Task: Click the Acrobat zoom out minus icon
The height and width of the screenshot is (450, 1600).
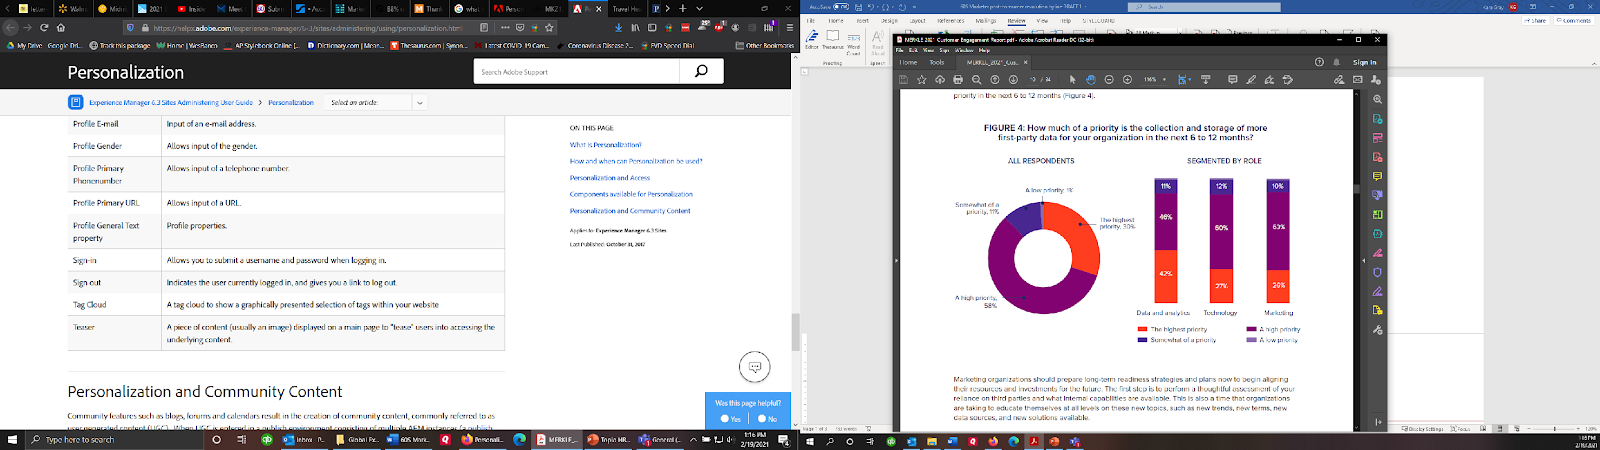Action: 1109,79
